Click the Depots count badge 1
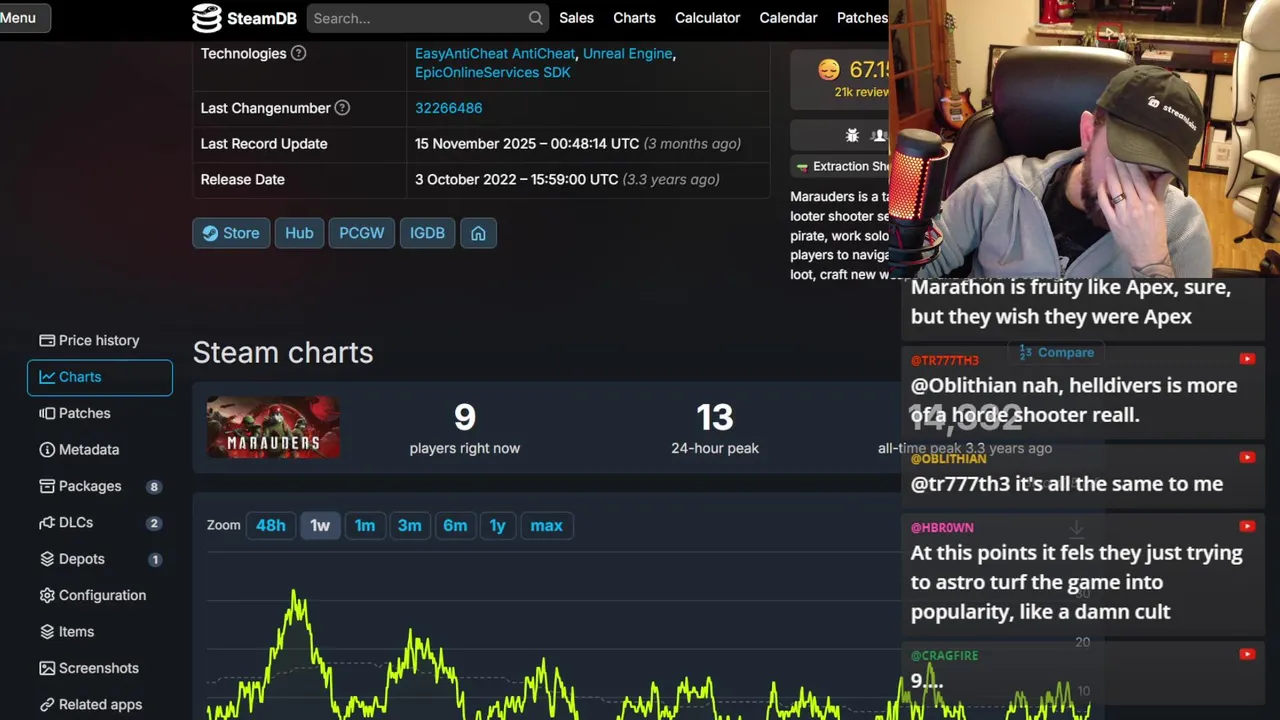 pyautogui.click(x=155, y=559)
